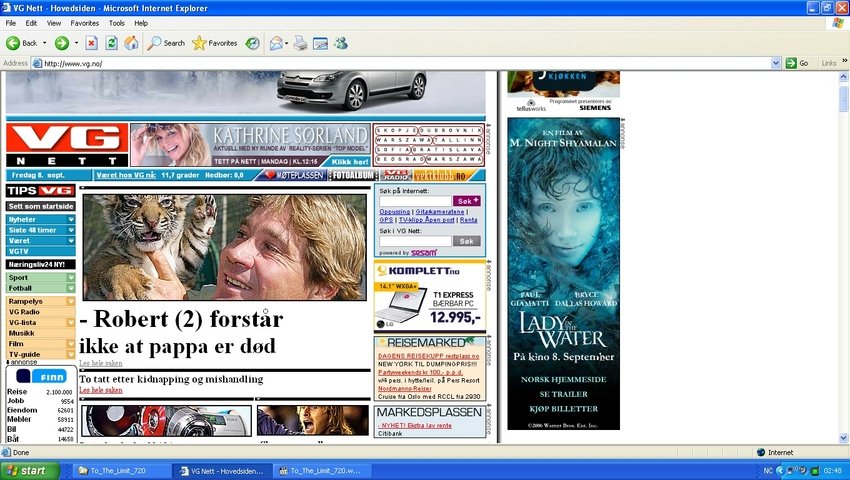Open VG Radio sidebar link
Viewport: 850px width, 480px height.
point(41,312)
